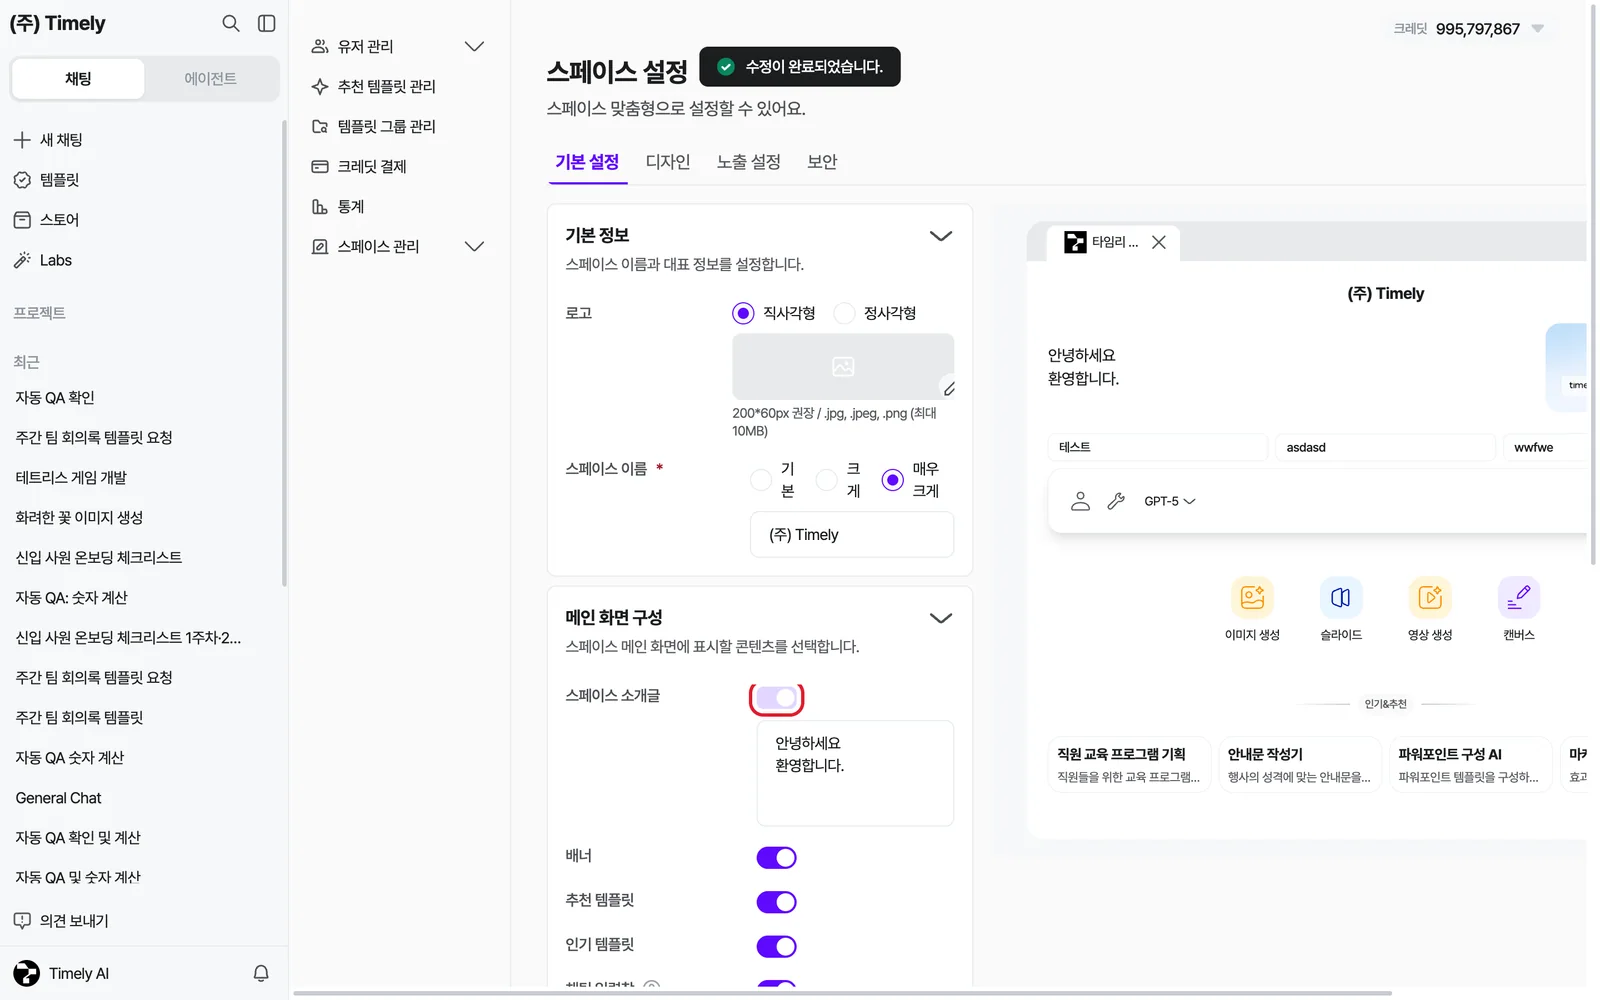Toggle the 배너 switch
The width and height of the screenshot is (1600, 1000).
[x=777, y=858]
